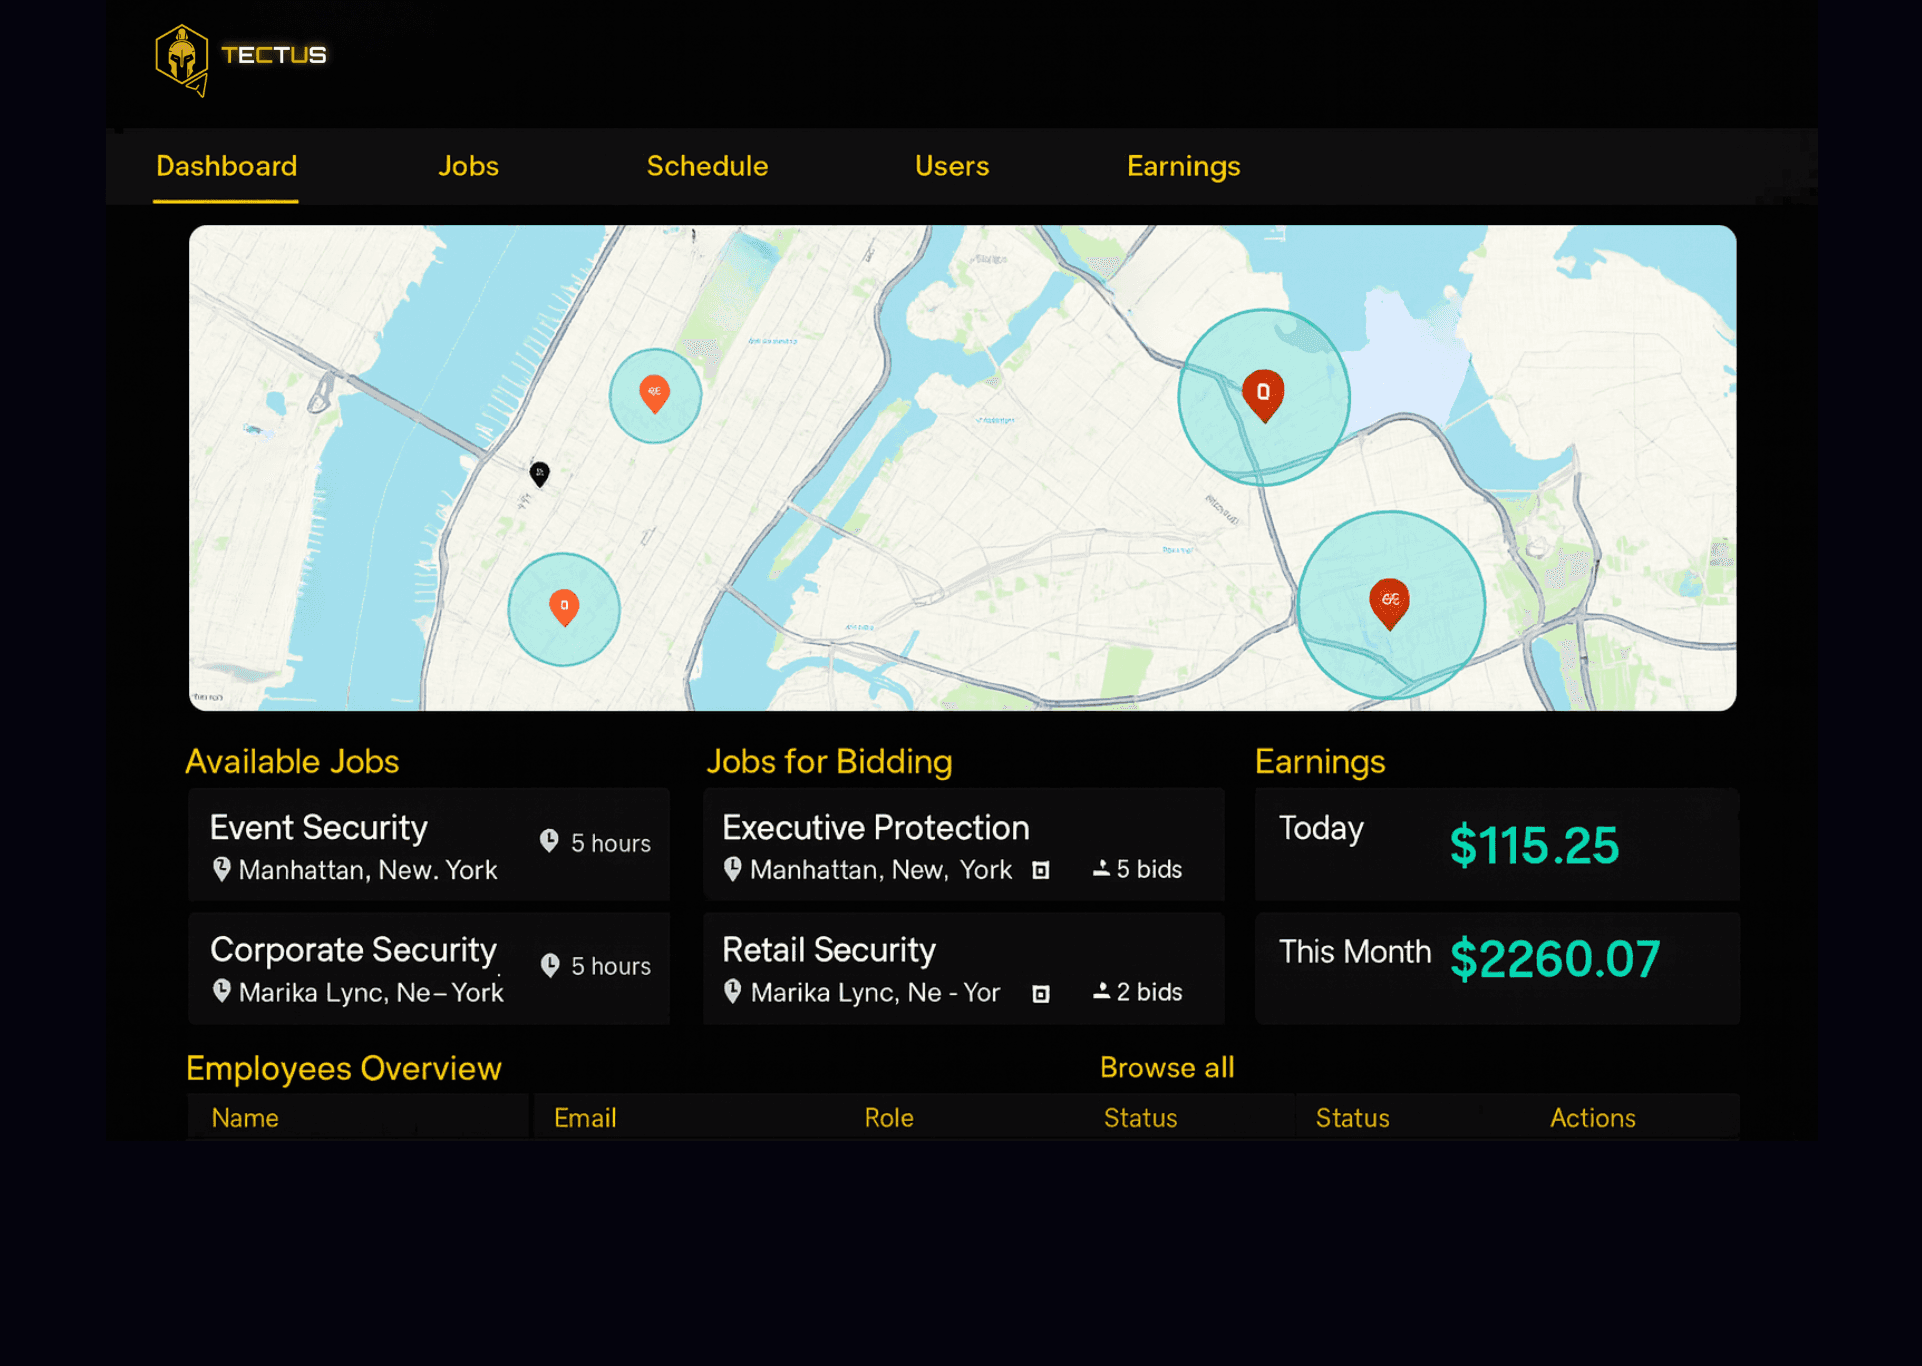Screen dimensions: 1922x1366
Task: Click the orange pin in lower-left circle
Action: click(564, 606)
